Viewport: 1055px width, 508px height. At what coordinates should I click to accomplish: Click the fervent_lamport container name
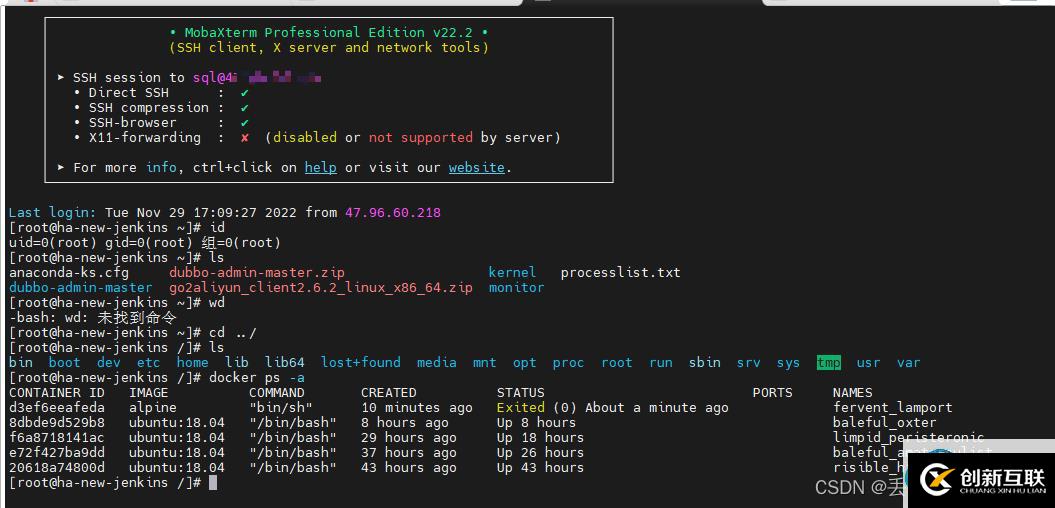[x=892, y=408]
